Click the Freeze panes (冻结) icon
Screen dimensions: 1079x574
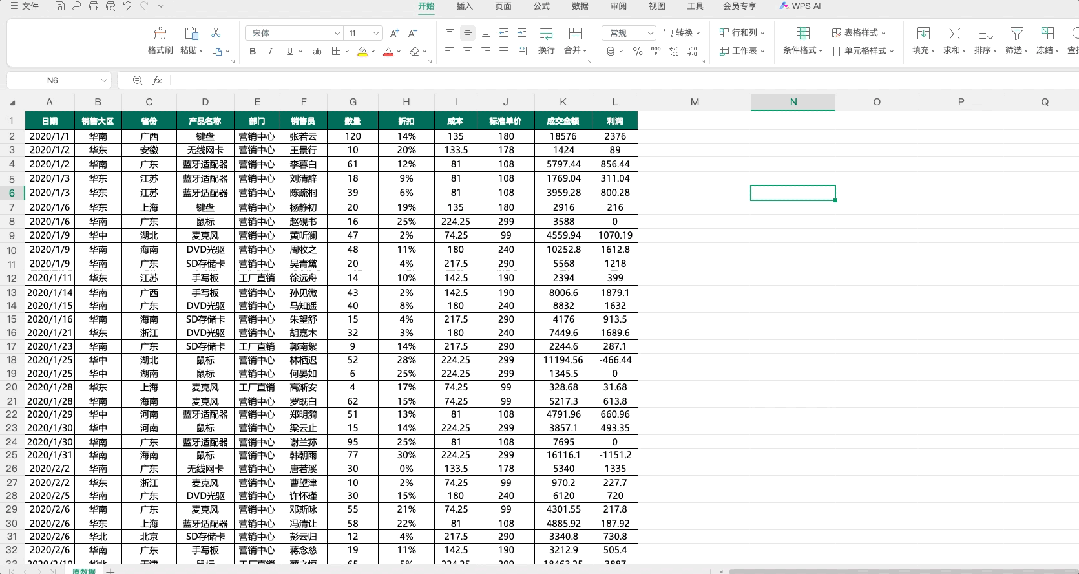point(1047,33)
